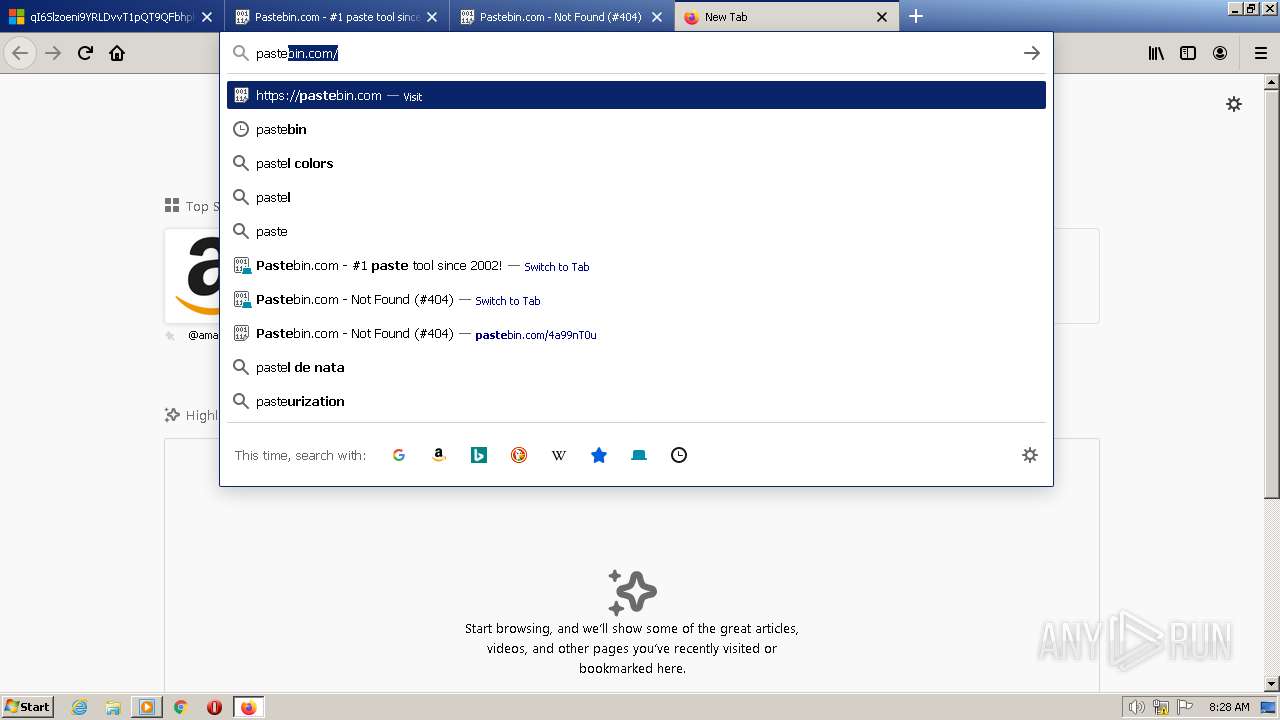
Task: Switch to Pastebin.com #1 paste tool tab
Action: [x=336, y=17]
